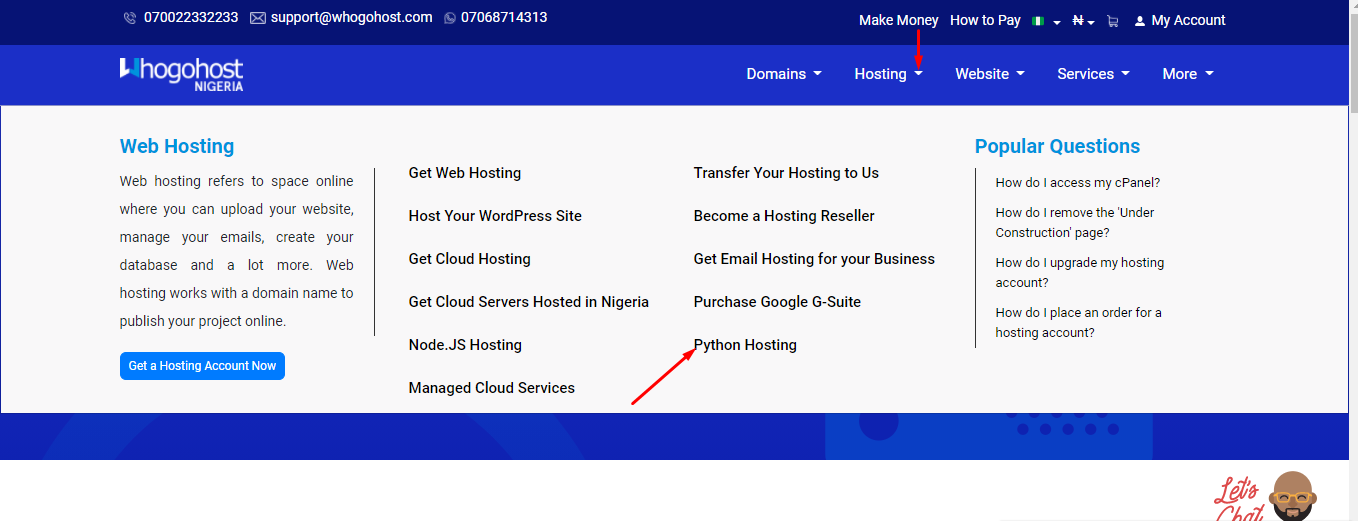Select Node.JS Hosting
Image resolution: width=1358 pixels, height=521 pixels.
tap(465, 345)
